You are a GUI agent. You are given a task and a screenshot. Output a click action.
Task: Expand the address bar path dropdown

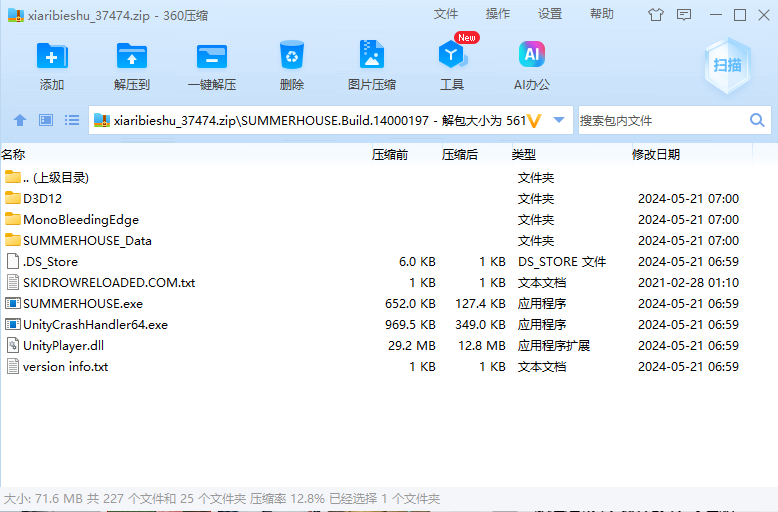(559, 120)
